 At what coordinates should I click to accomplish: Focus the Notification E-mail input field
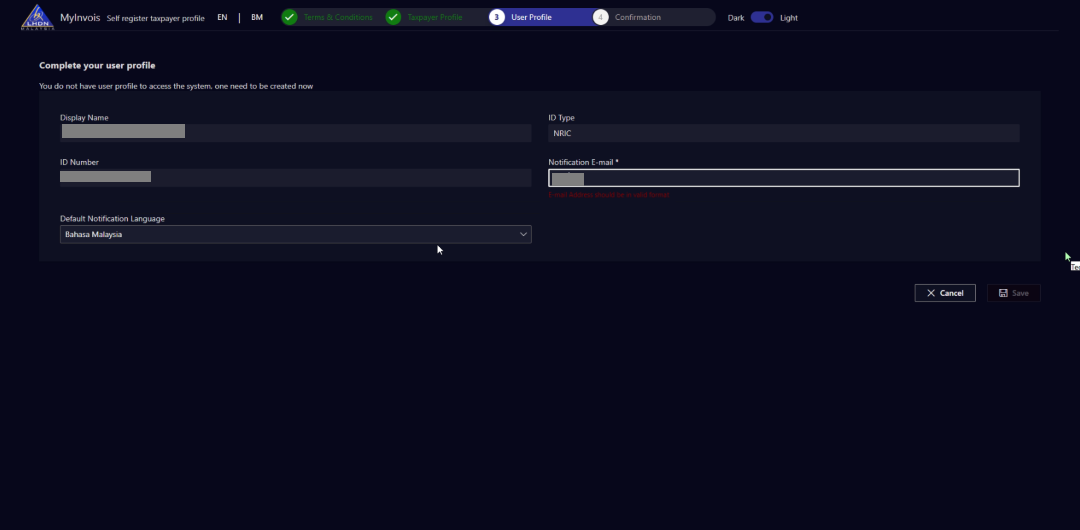click(783, 178)
